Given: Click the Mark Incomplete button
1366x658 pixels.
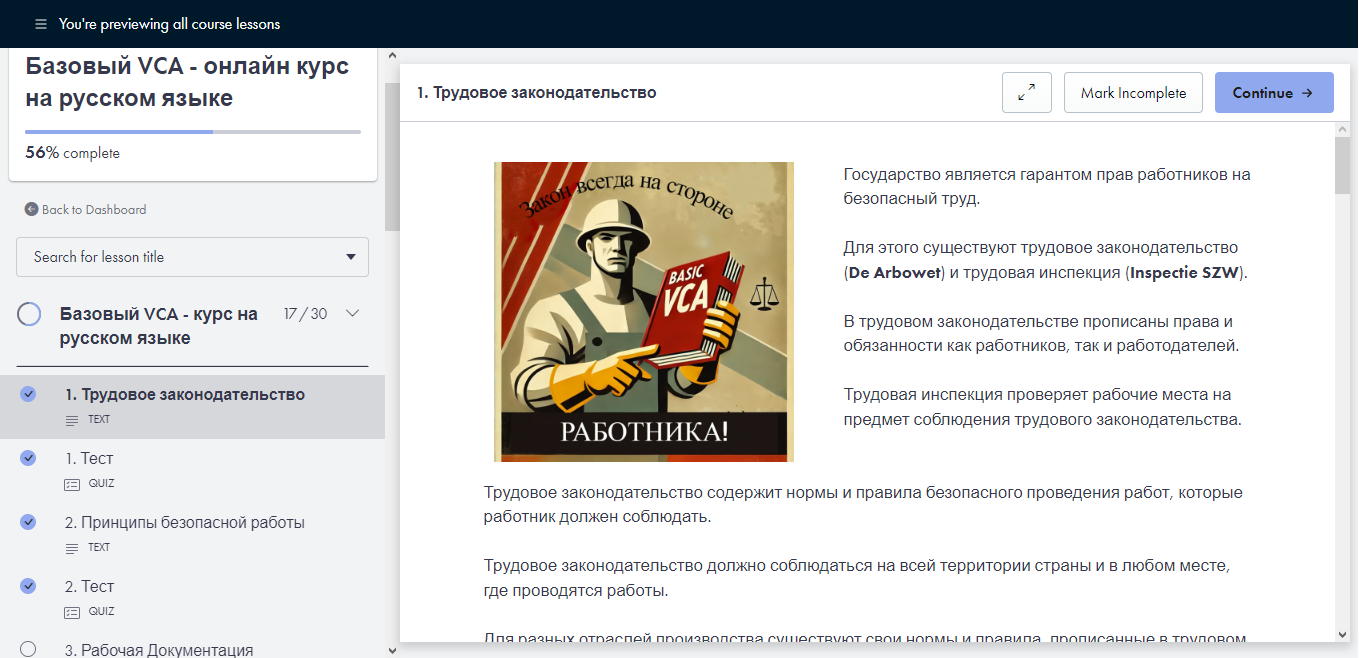Looking at the screenshot, I should click(1133, 93).
